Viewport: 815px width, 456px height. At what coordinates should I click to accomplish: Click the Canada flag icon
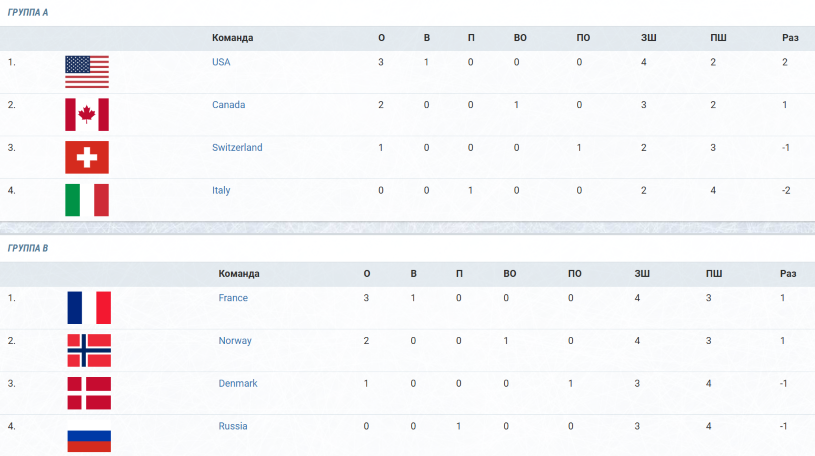(87, 114)
